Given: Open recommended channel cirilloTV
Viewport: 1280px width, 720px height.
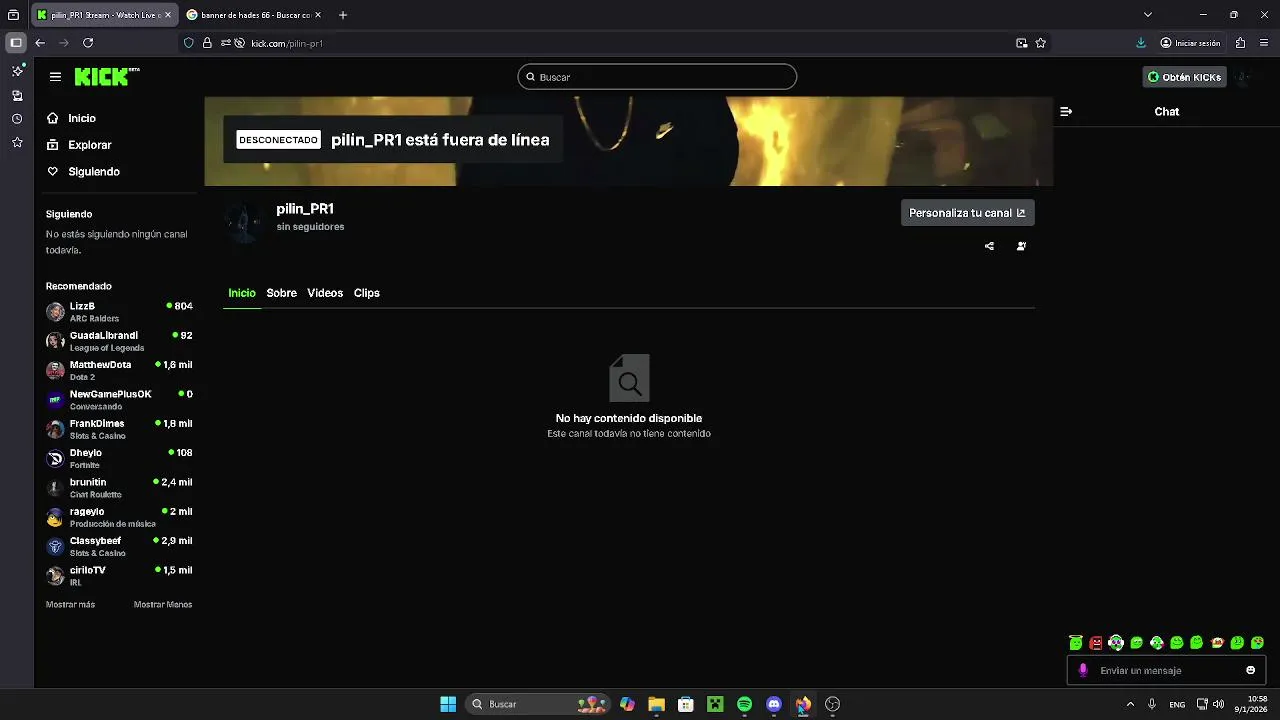Looking at the screenshot, I should tap(119, 576).
